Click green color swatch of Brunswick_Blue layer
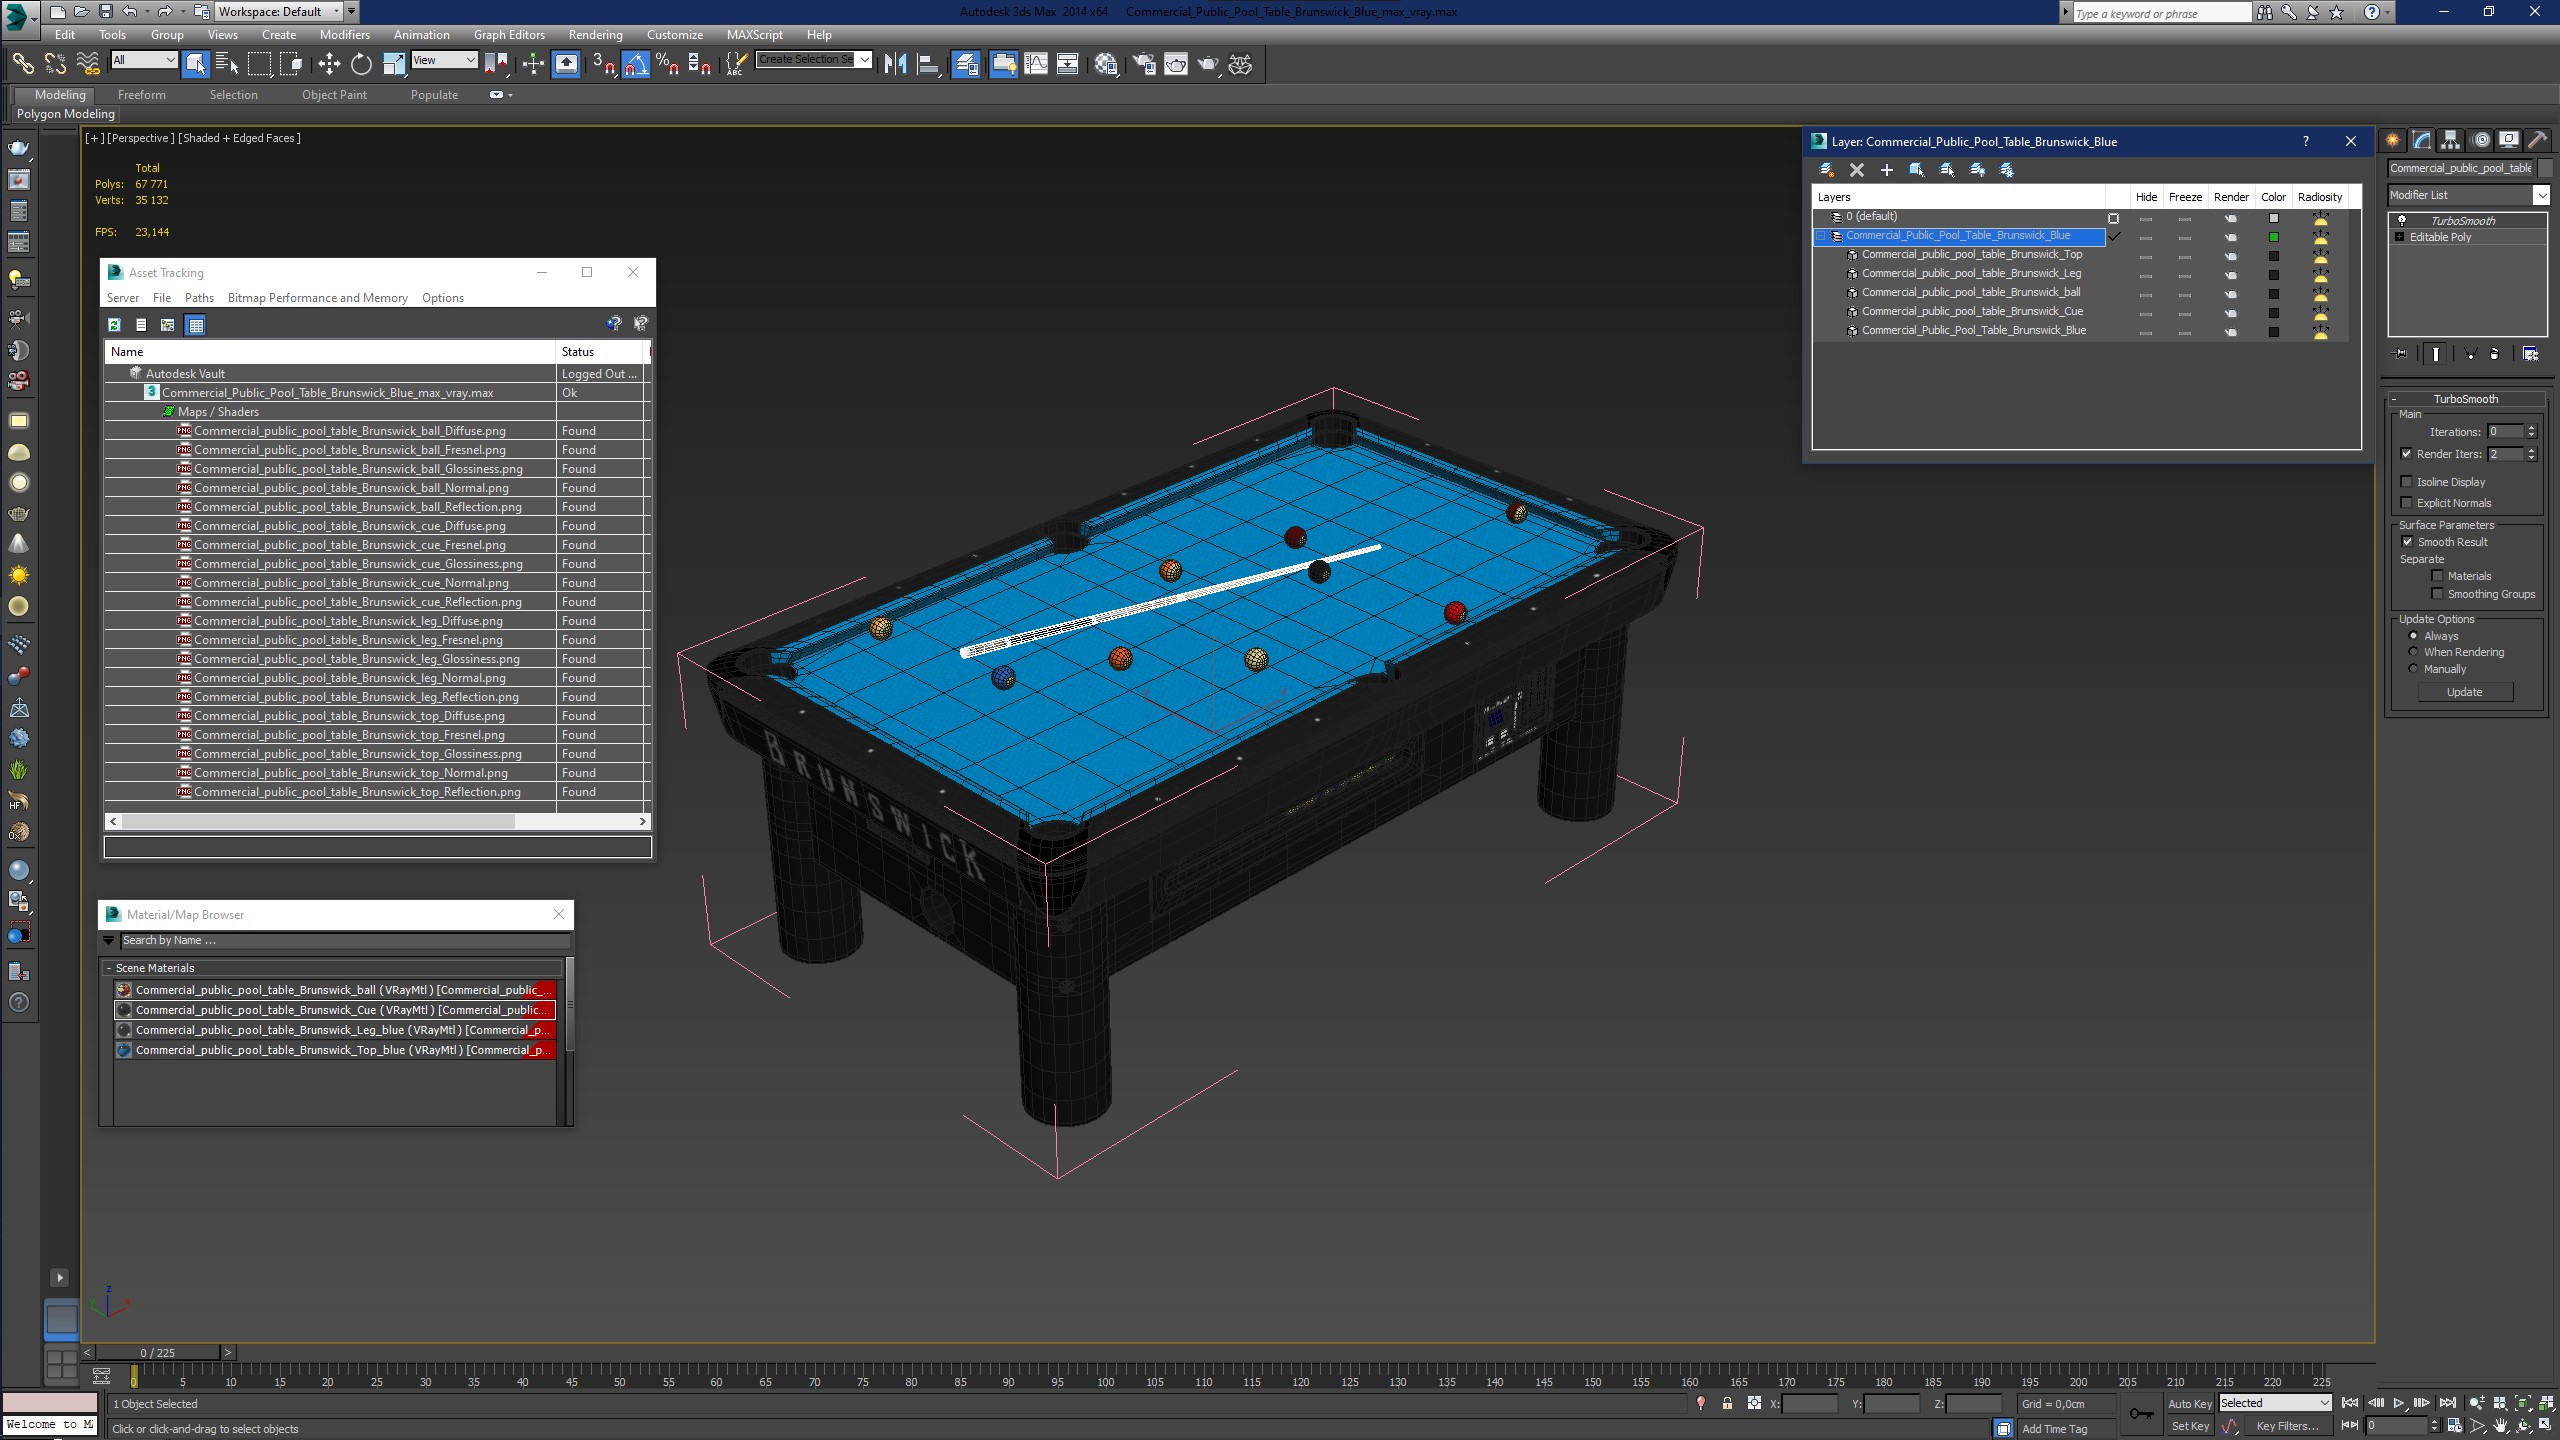2560x1440 pixels. coord(2273,237)
